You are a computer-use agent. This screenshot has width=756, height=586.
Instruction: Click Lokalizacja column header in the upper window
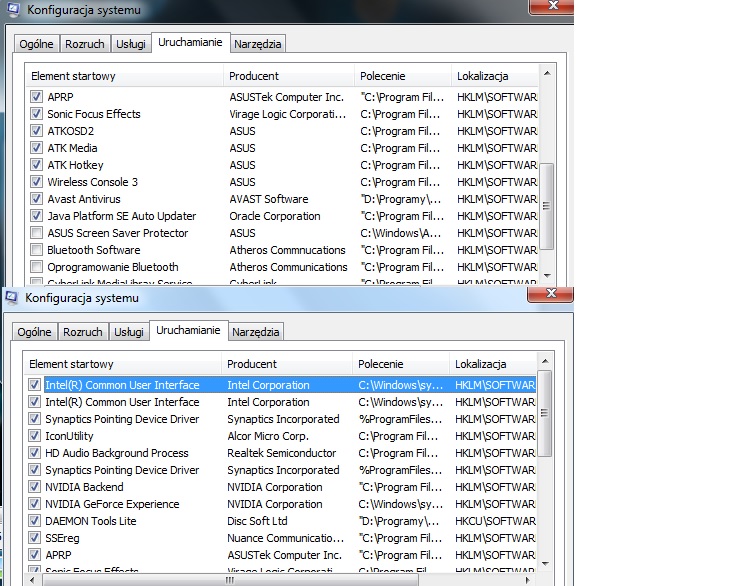[x=495, y=76]
